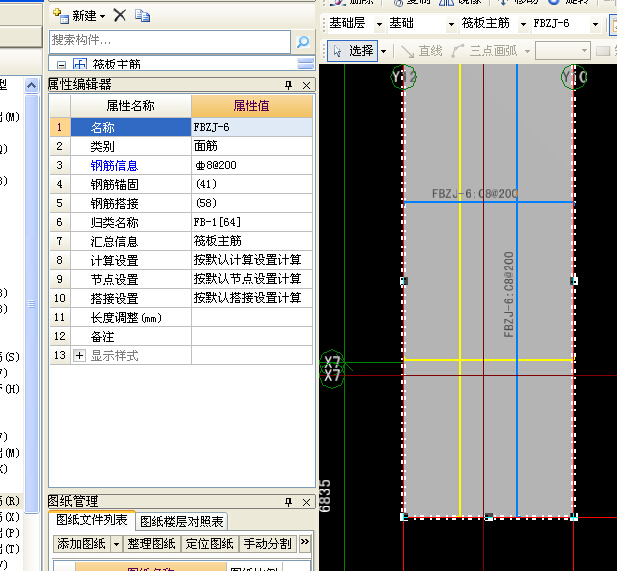Click the 面筋 category value cell
Screen dimensions: 617x571
pyautogui.click(x=252, y=146)
